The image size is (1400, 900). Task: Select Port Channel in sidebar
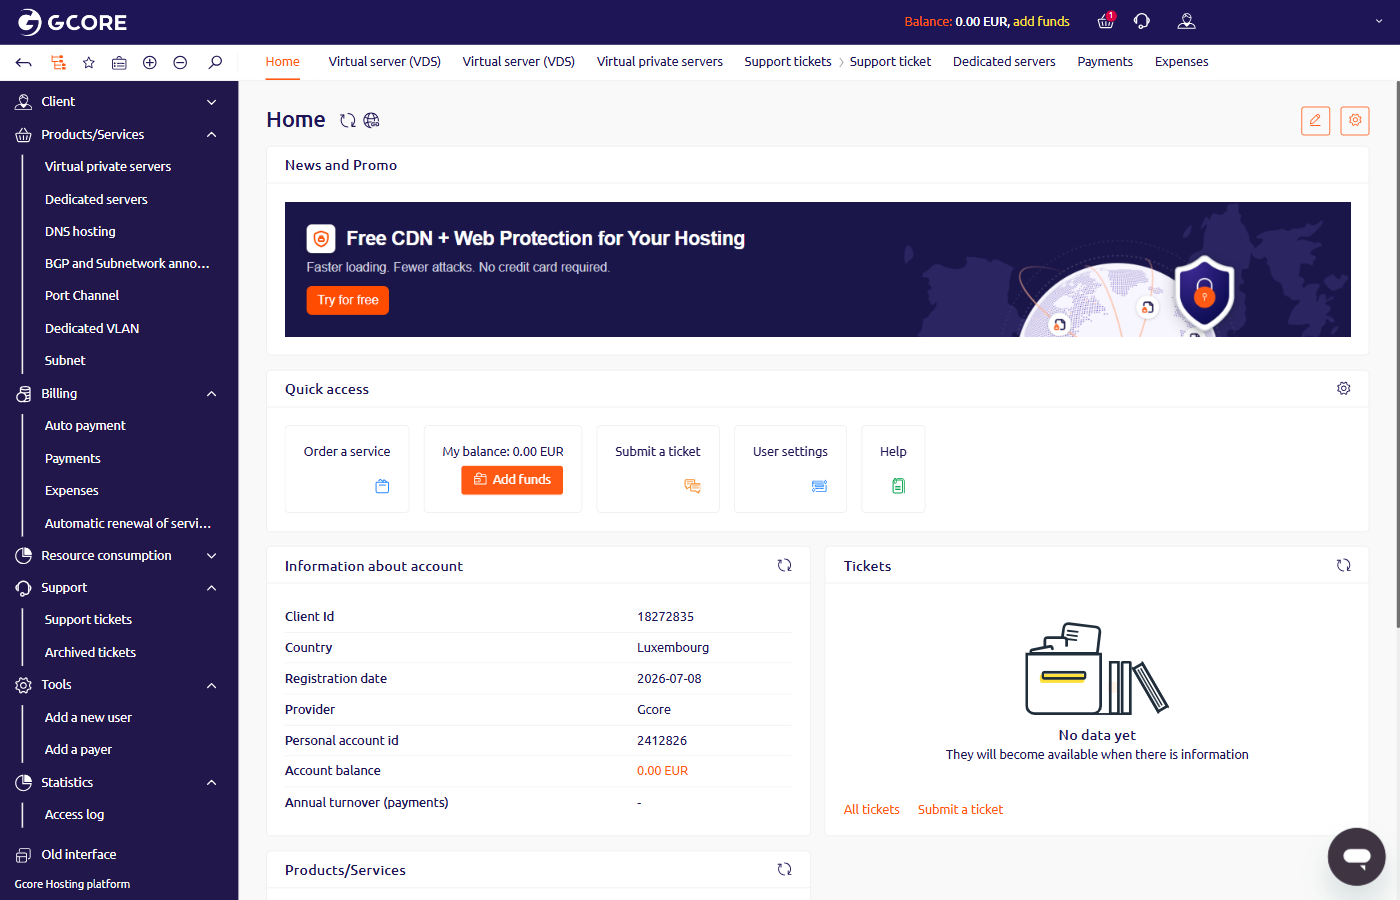82,296
